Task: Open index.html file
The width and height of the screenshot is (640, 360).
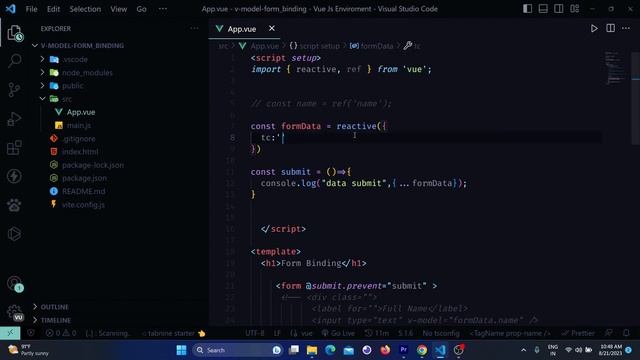Action: (80, 152)
